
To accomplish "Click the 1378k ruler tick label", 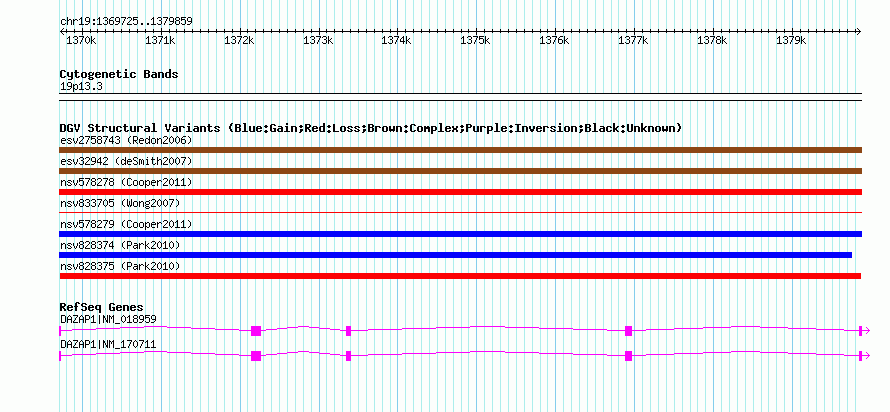I will [712, 41].
